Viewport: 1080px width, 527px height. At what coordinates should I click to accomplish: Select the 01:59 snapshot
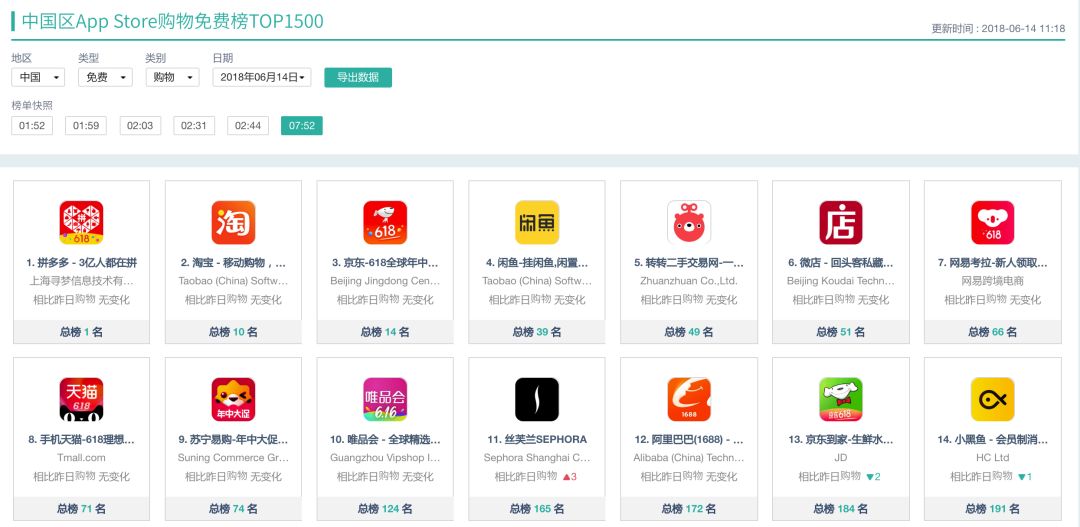click(86, 125)
